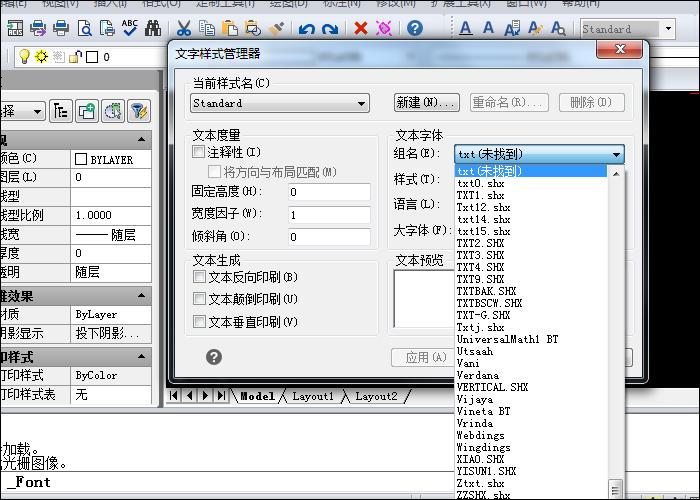Jump to first layout tab arrow
The image size is (700, 500).
[x=174, y=396]
